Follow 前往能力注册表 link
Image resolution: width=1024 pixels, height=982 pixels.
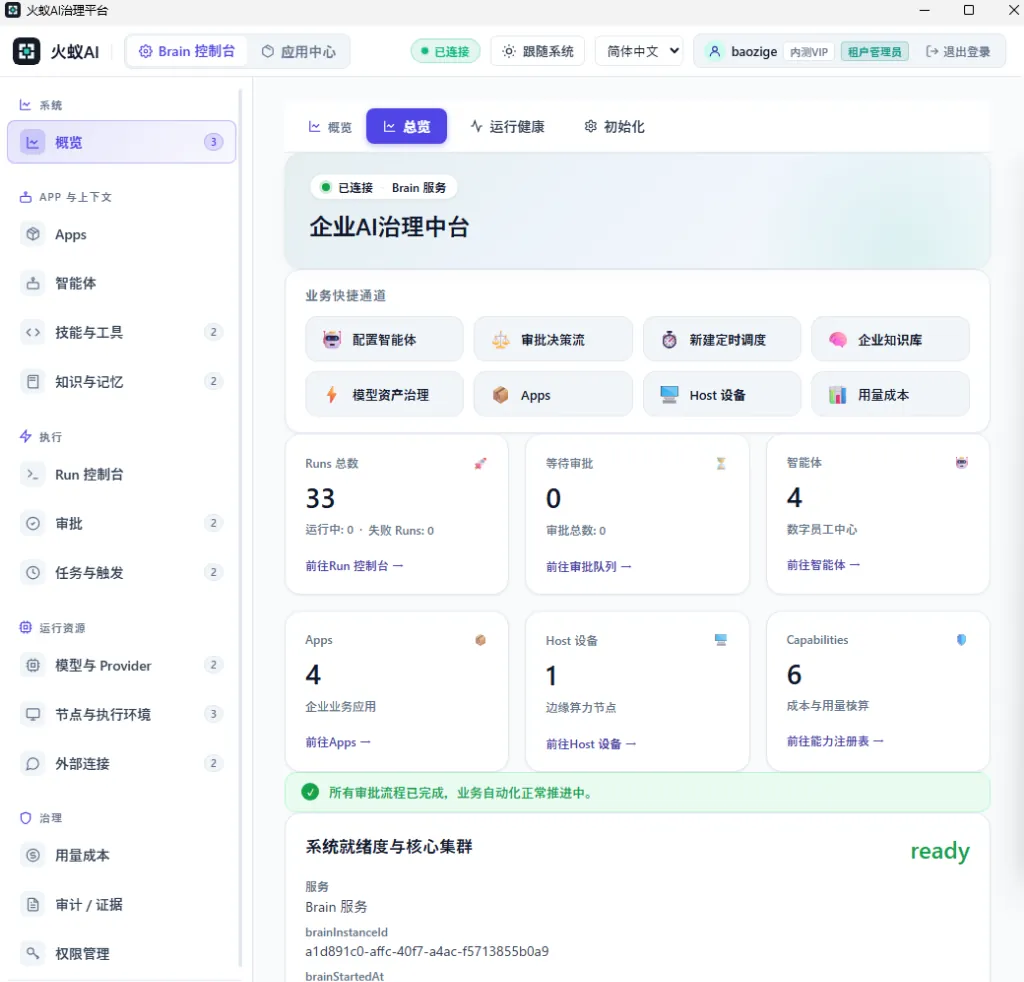pyautogui.click(x=835, y=741)
